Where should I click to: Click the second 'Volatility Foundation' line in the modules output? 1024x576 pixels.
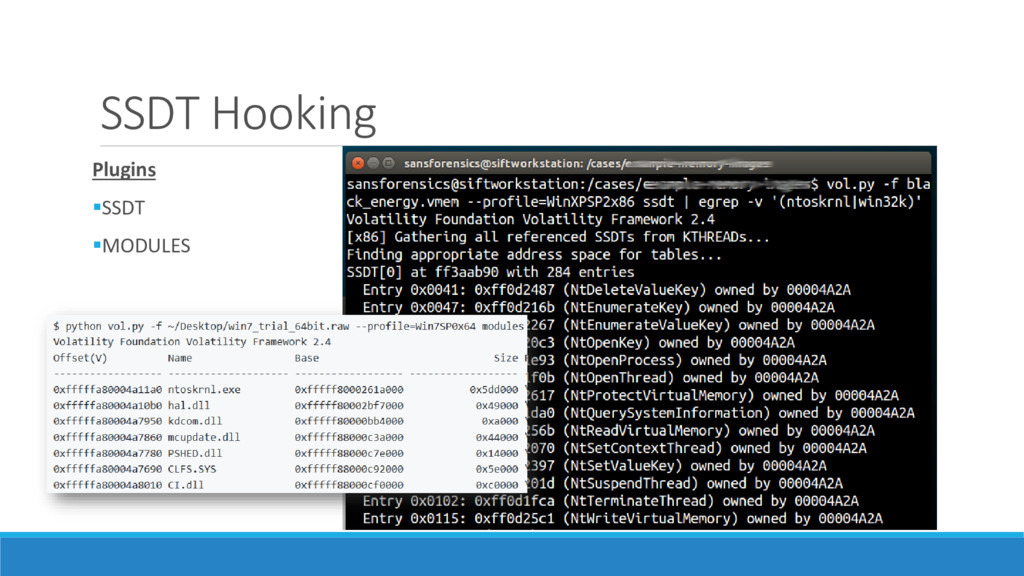[192, 342]
